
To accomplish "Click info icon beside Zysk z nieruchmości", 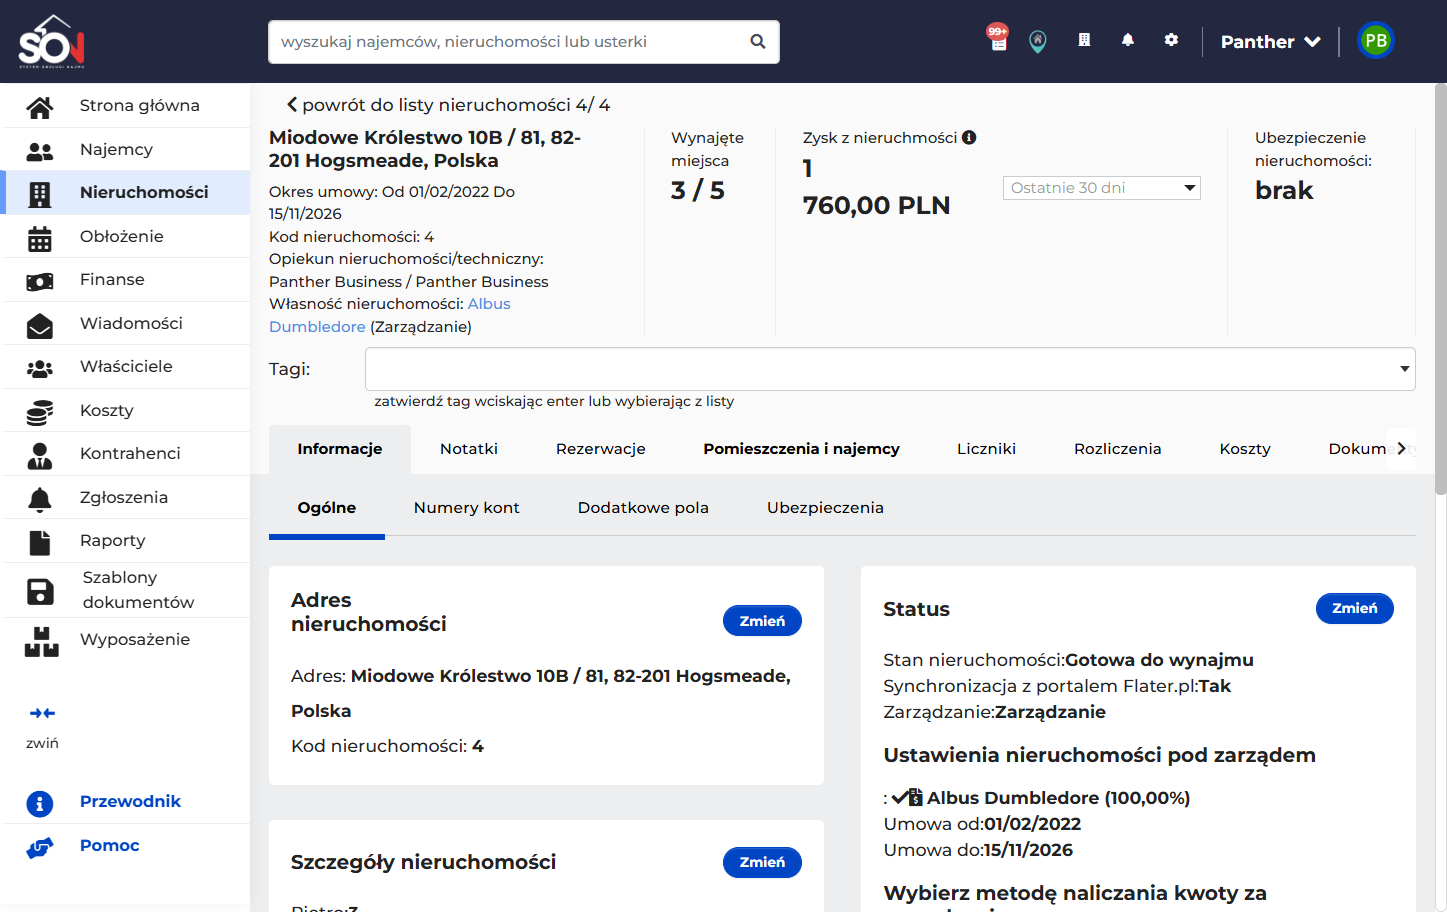I will click(969, 138).
